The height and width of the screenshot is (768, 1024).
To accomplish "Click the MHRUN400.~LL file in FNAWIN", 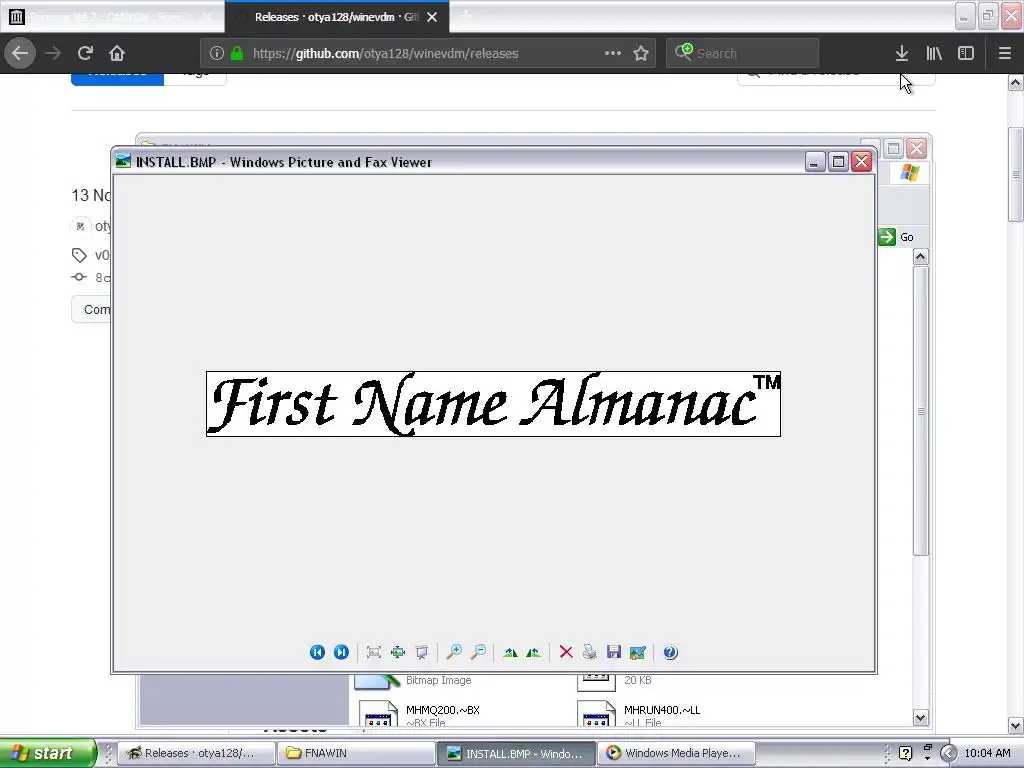I will [x=639, y=712].
